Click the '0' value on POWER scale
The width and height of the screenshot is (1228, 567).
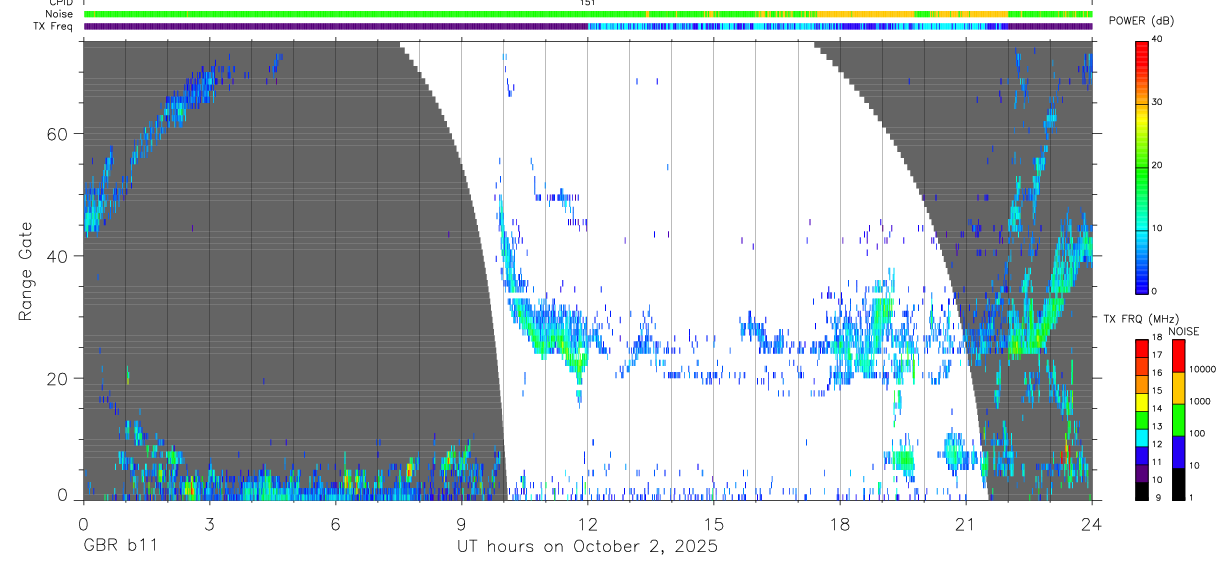click(1155, 291)
